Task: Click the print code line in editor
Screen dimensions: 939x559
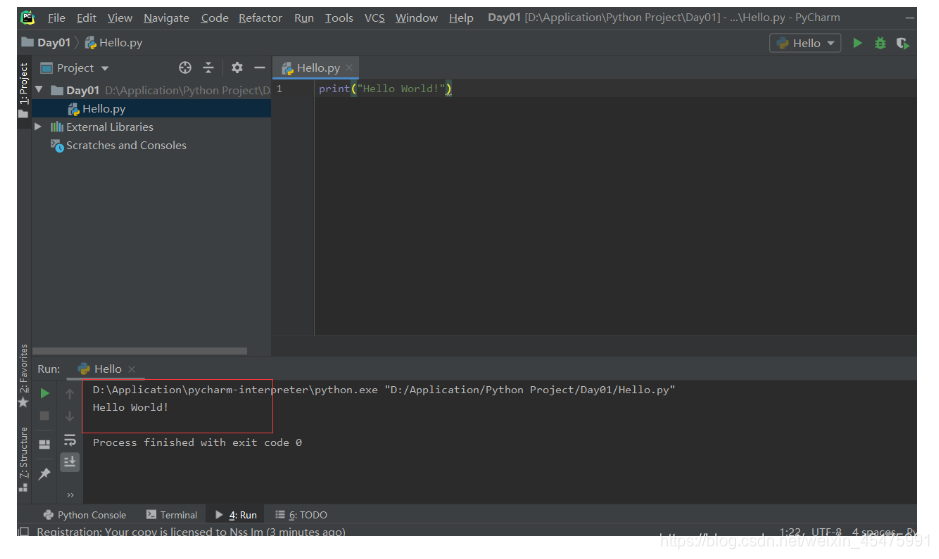Action: [x=385, y=89]
